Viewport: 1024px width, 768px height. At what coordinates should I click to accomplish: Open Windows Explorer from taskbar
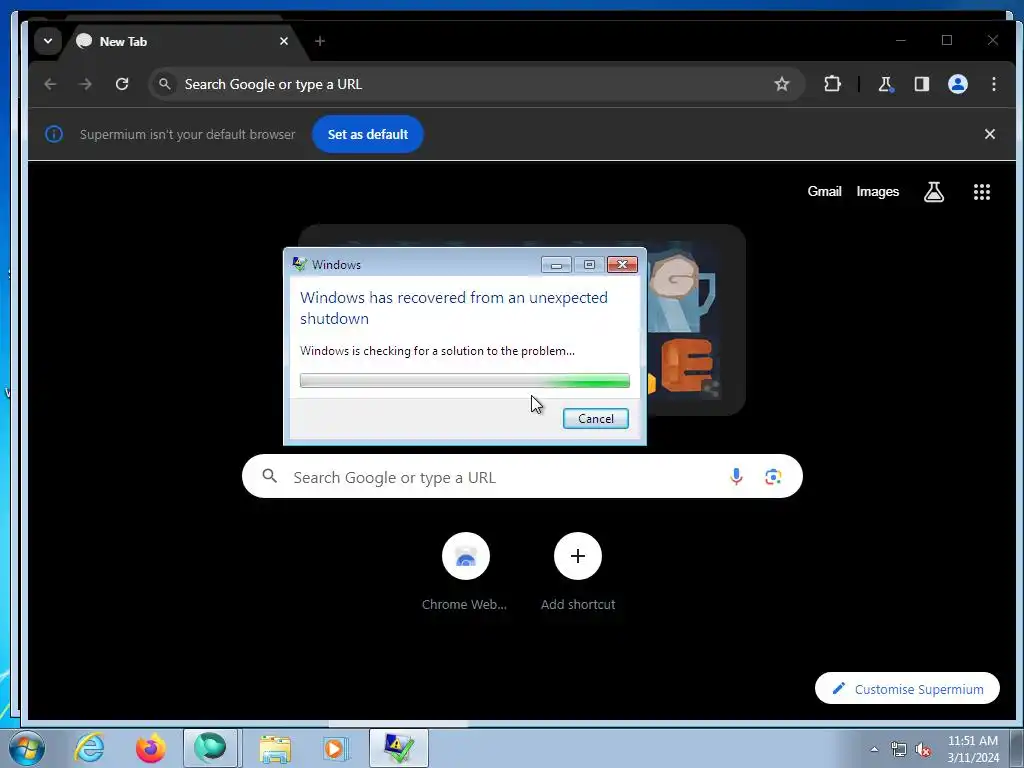coord(275,748)
